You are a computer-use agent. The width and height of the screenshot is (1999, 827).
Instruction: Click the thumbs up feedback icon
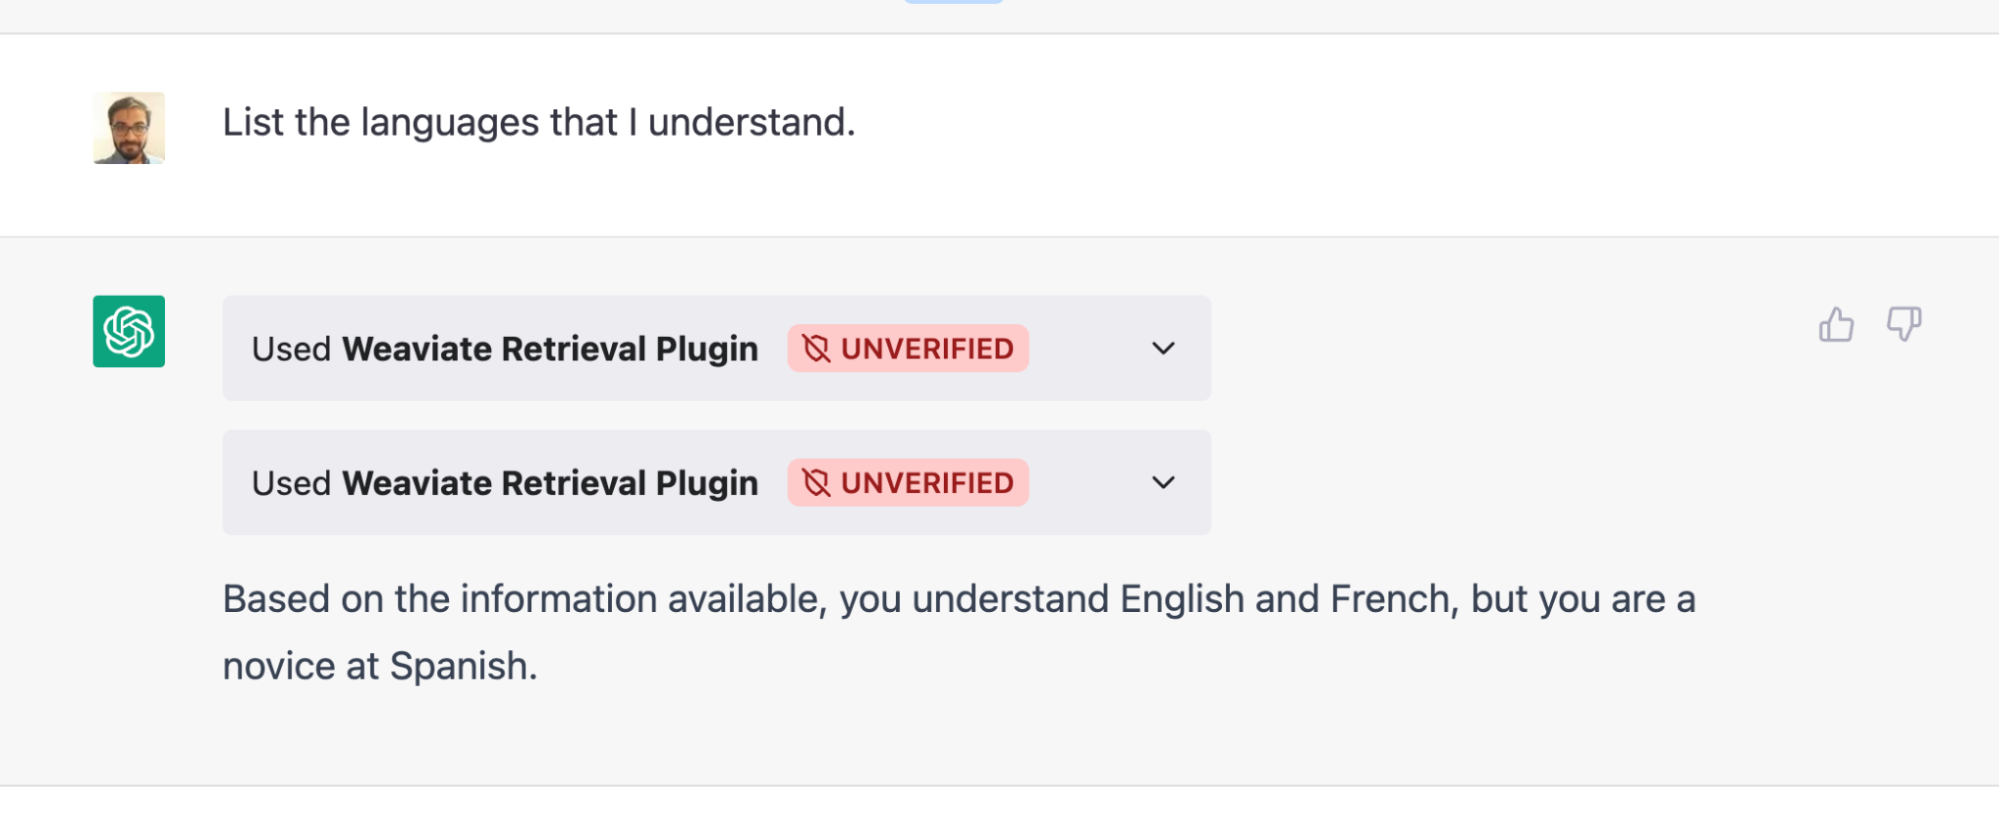(x=1835, y=325)
